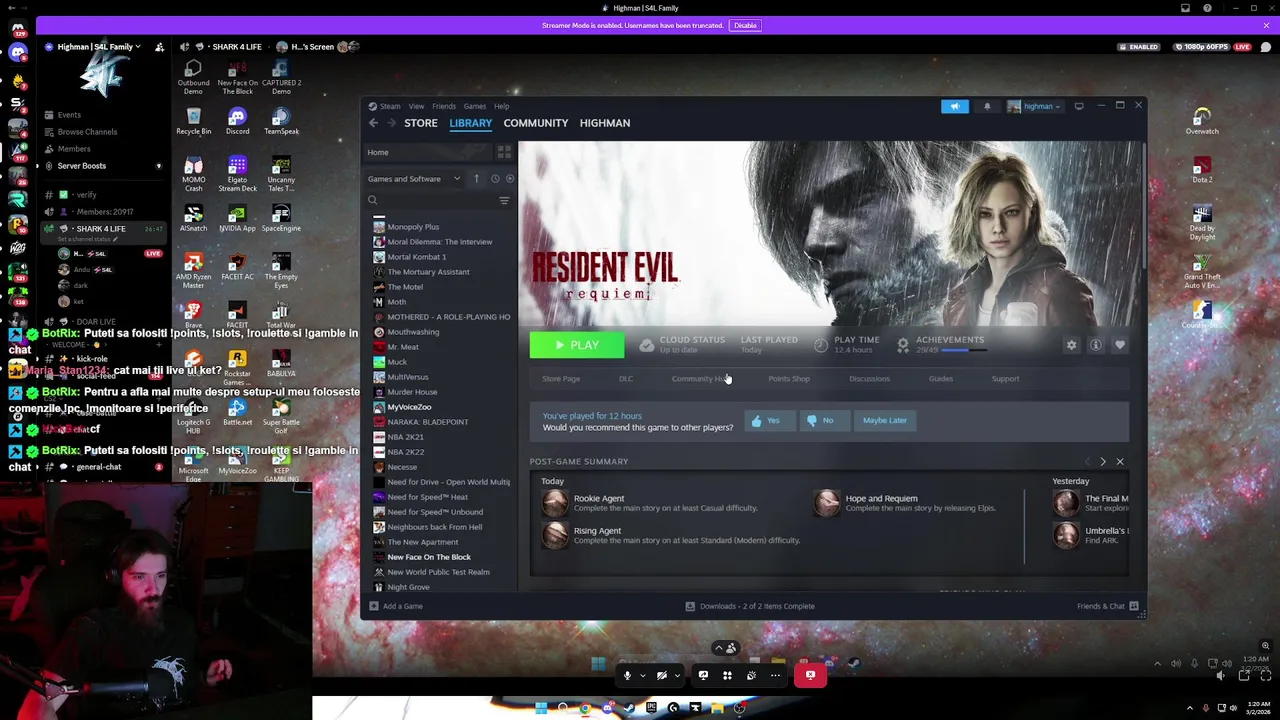Open Server Boosts in Discord
Viewport: 1280px width, 720px height.
81,166
